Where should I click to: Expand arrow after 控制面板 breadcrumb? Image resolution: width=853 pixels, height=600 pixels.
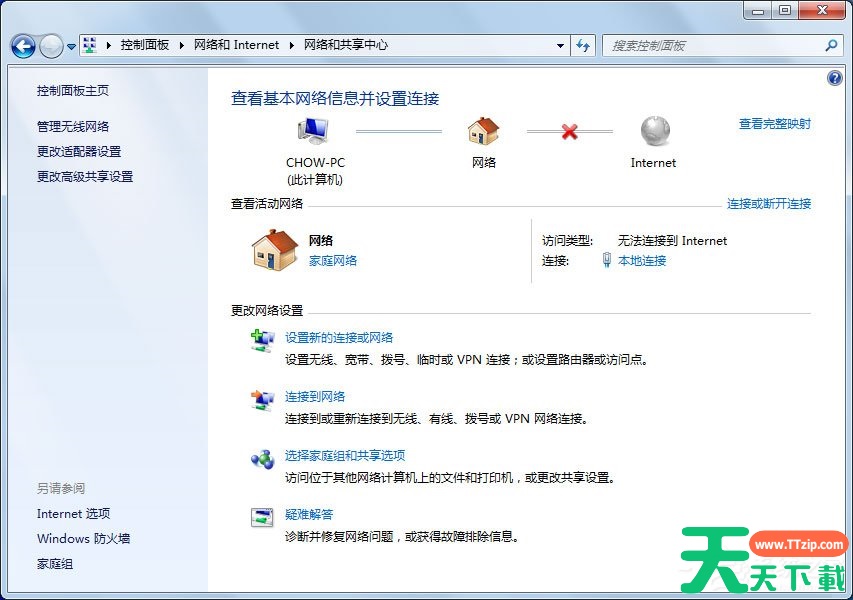coord(181,46)
